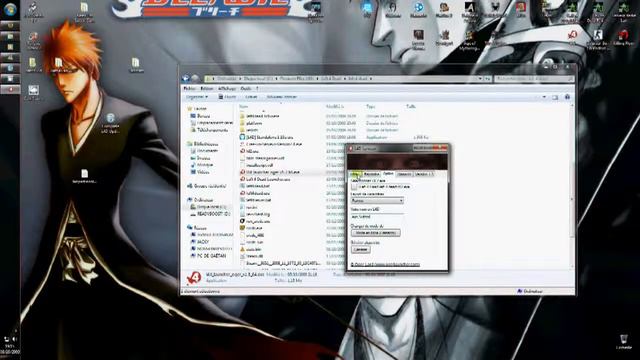Screen dimensions: 640x360
Task: Open the Organiser dropdown in Explorer toolbar
Action: 197,97
